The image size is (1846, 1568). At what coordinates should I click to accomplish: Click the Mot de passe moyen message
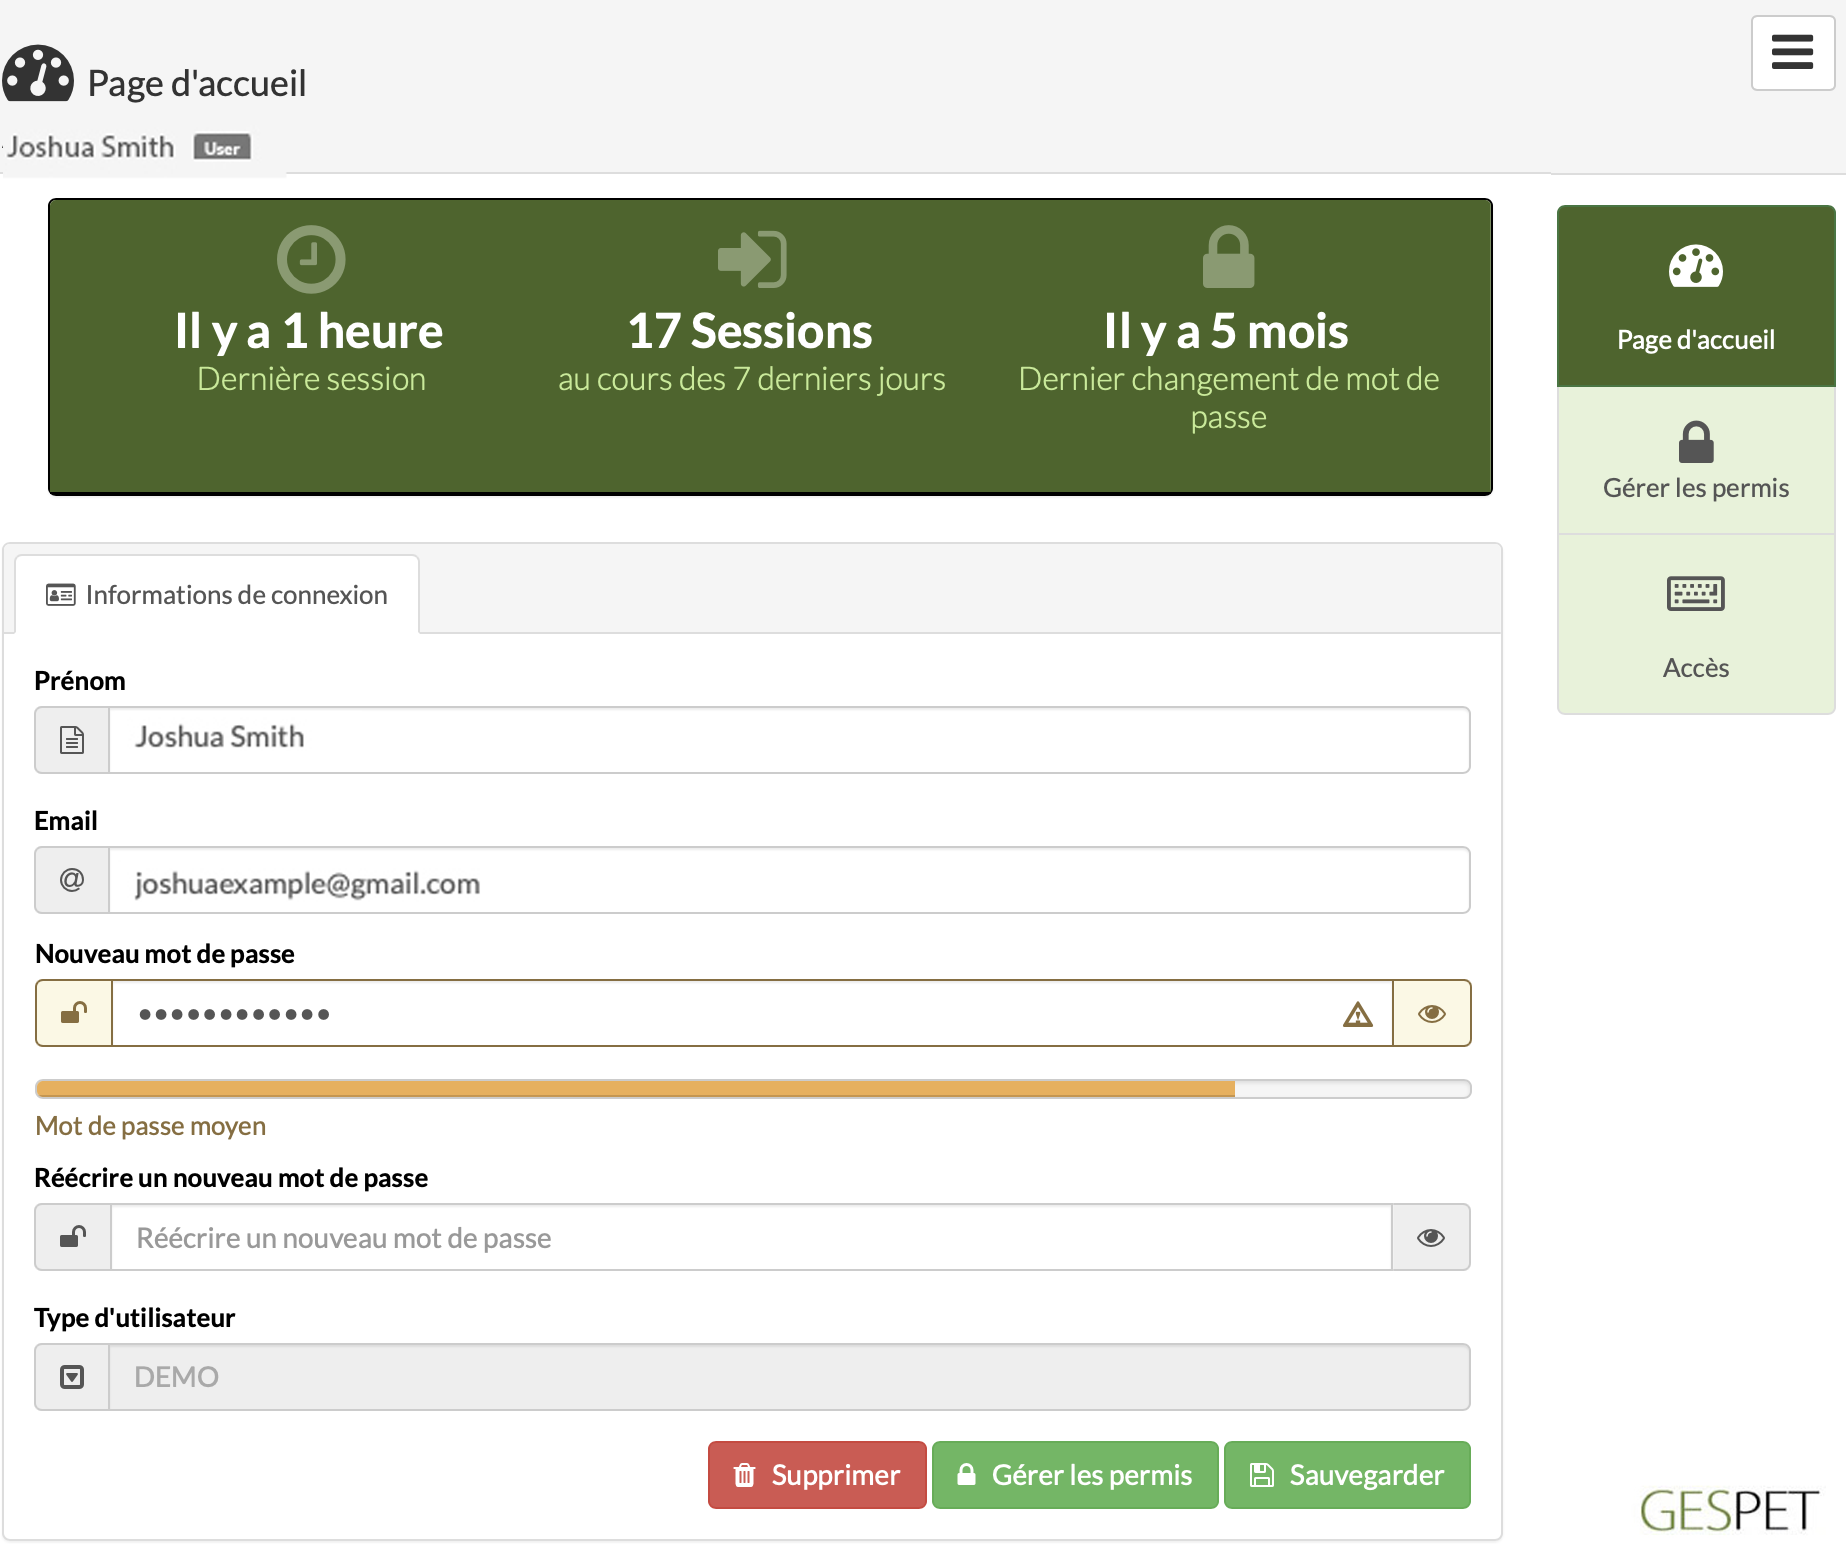tap(151, 1126)
